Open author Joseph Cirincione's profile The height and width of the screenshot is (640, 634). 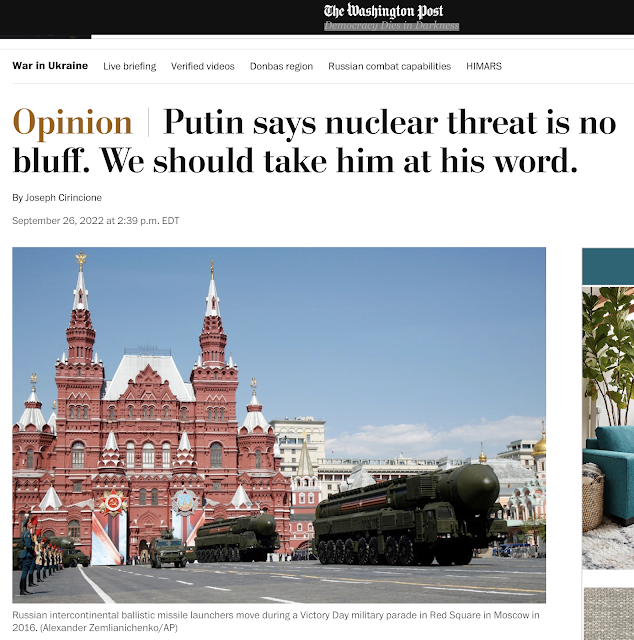tap(63, 198)
